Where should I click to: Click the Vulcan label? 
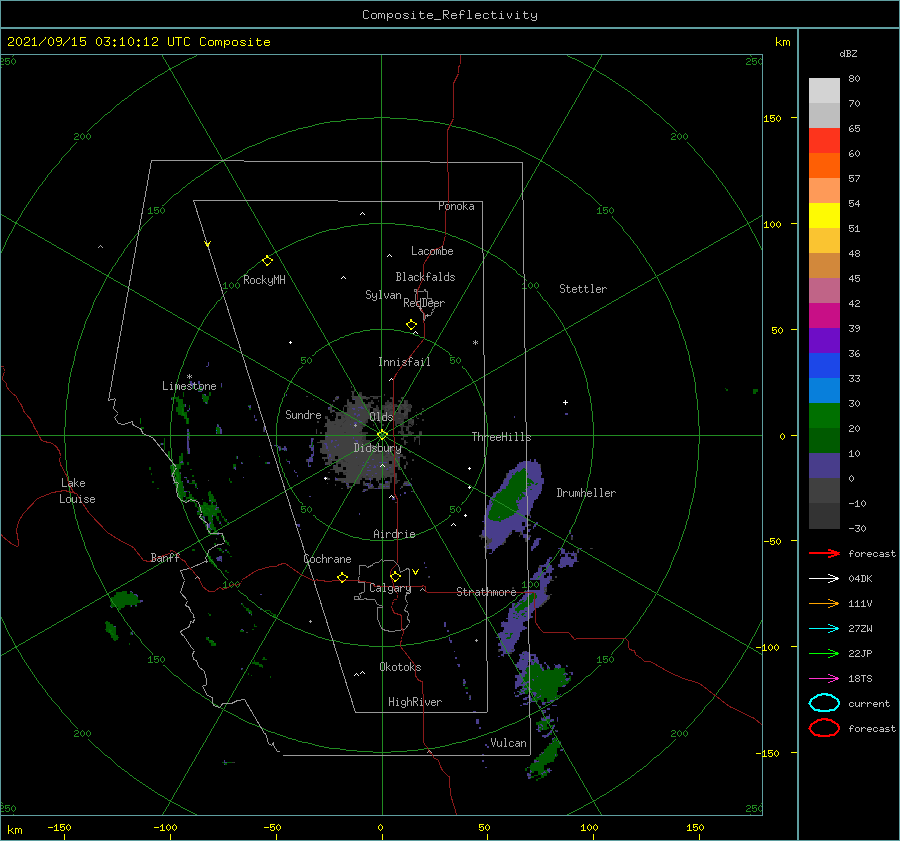(509, 743)
